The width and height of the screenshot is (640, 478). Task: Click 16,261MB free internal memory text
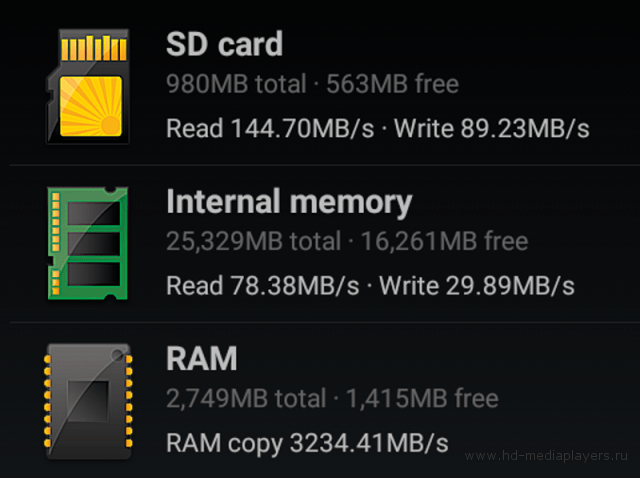pos(444,241)
